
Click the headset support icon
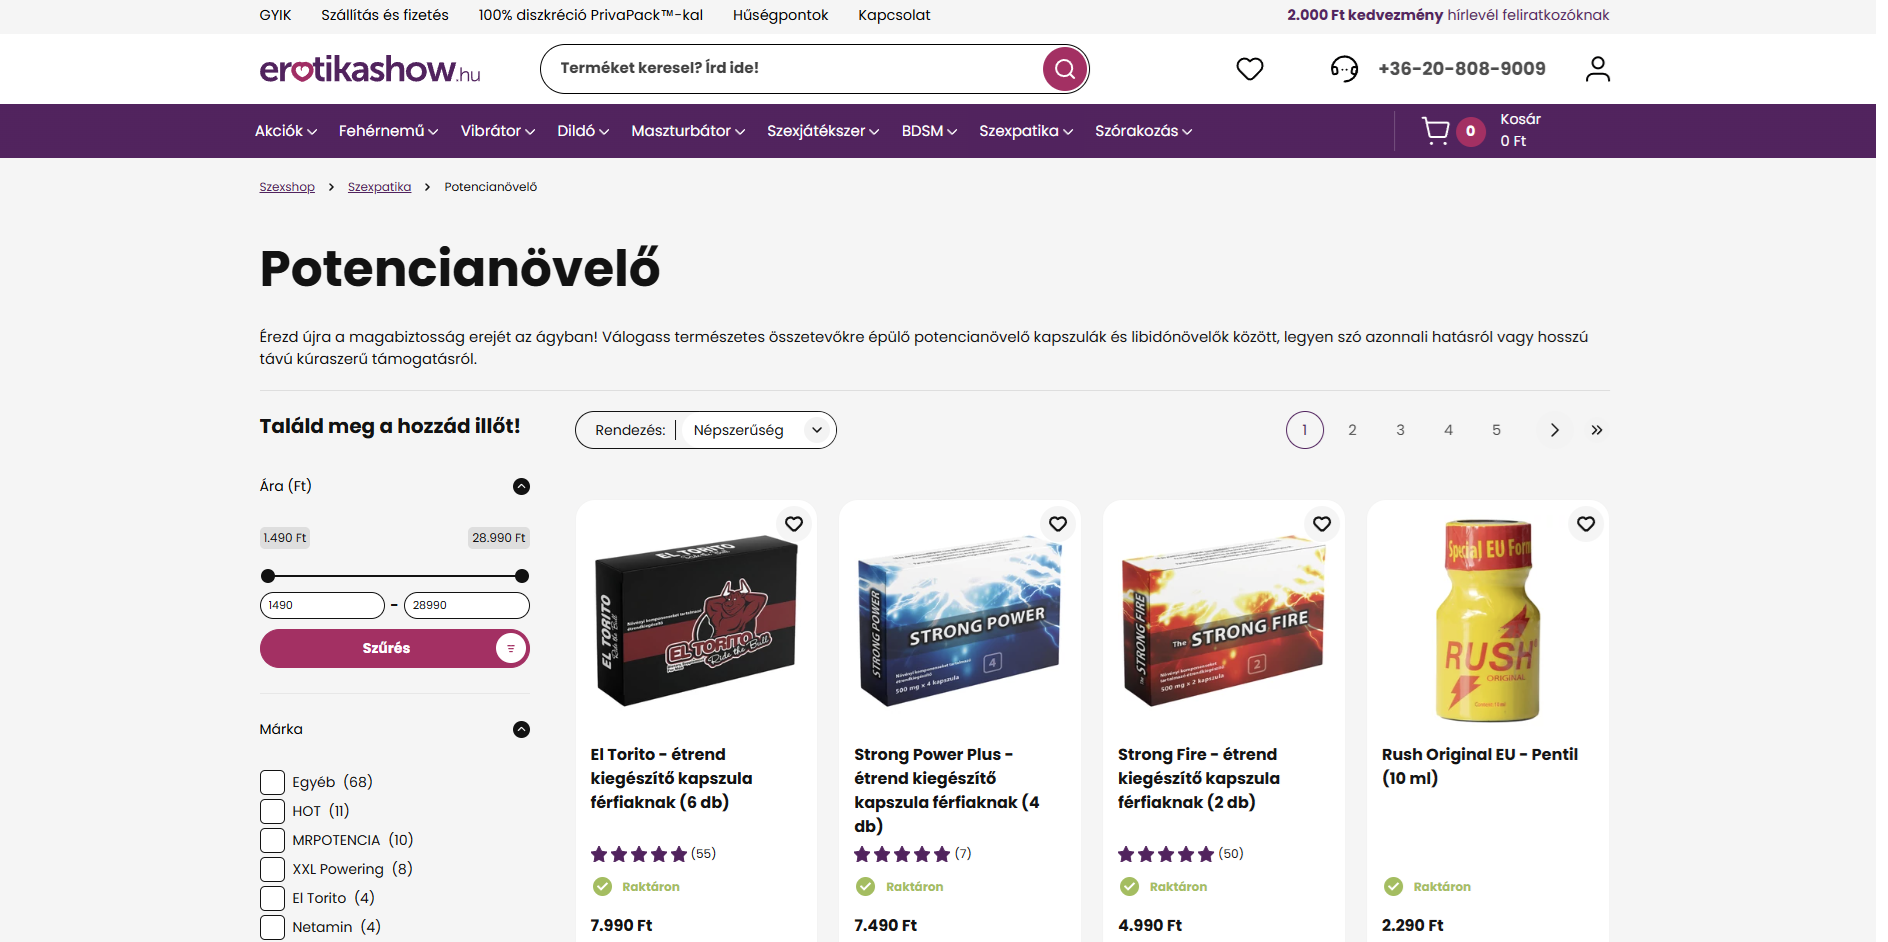point(1344,69)
